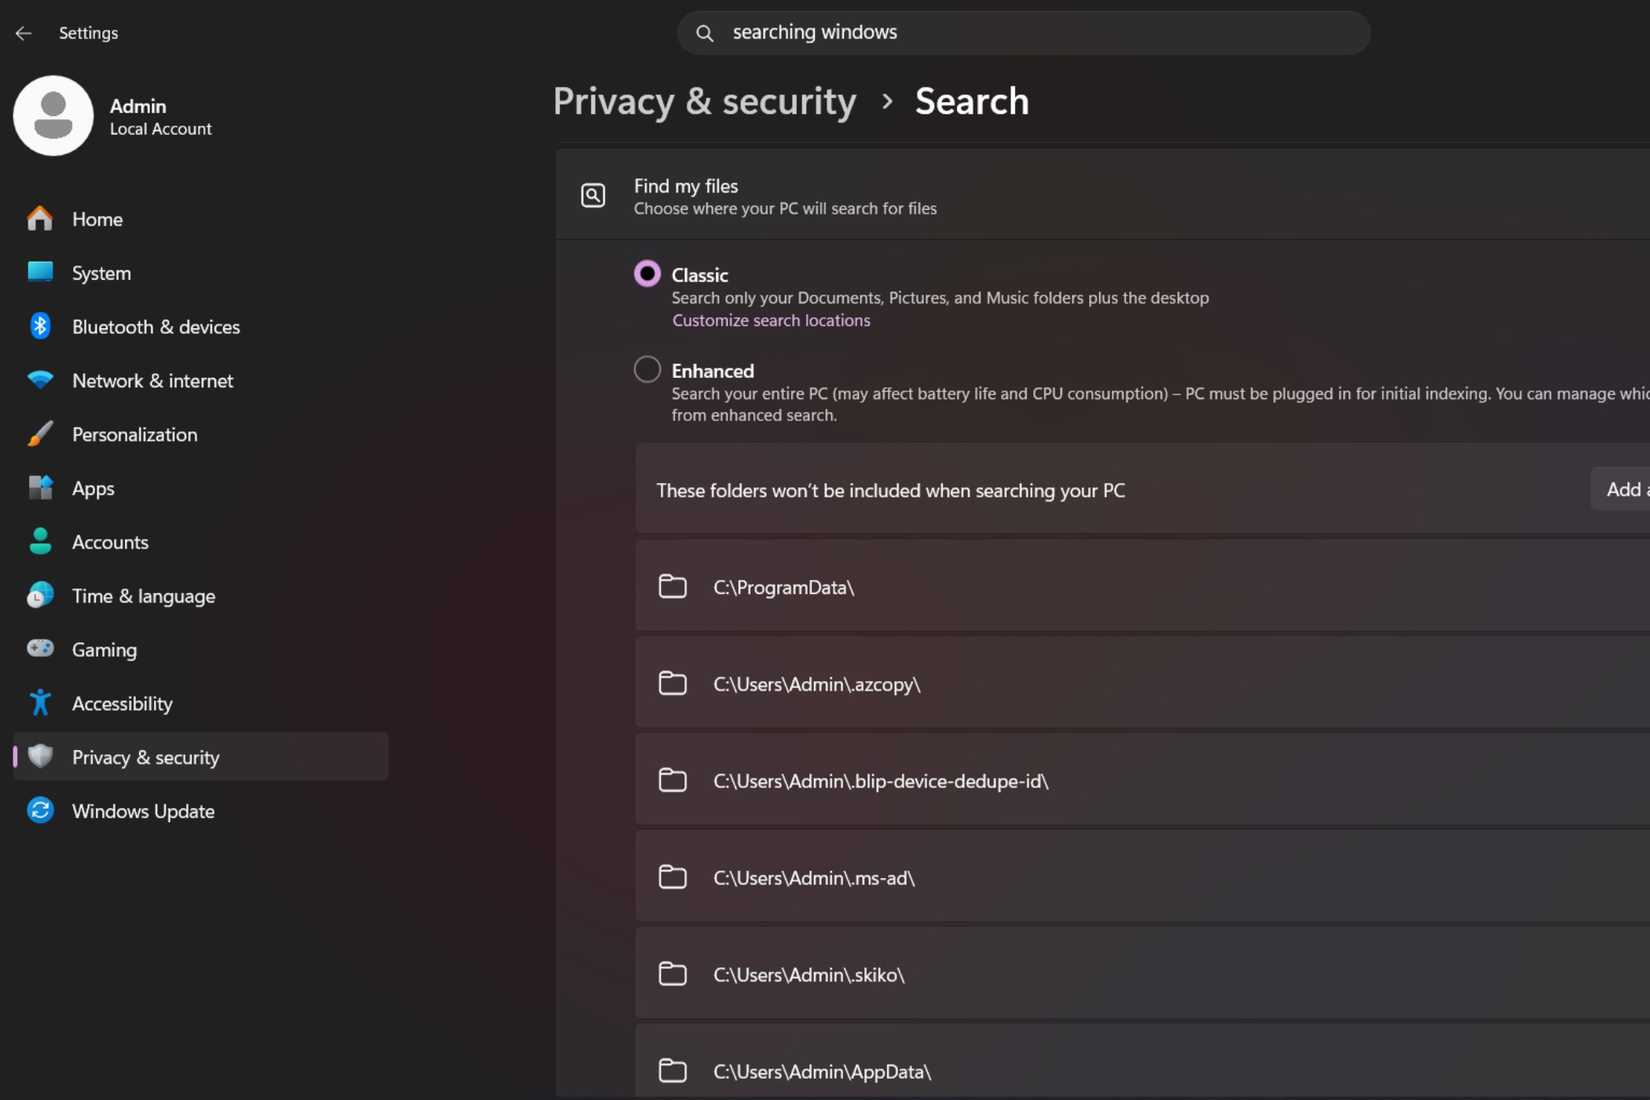Go to Bluetooth & devices
Image resolution: width=1650 pixels, height=1100 pixels.
point(200,327)
